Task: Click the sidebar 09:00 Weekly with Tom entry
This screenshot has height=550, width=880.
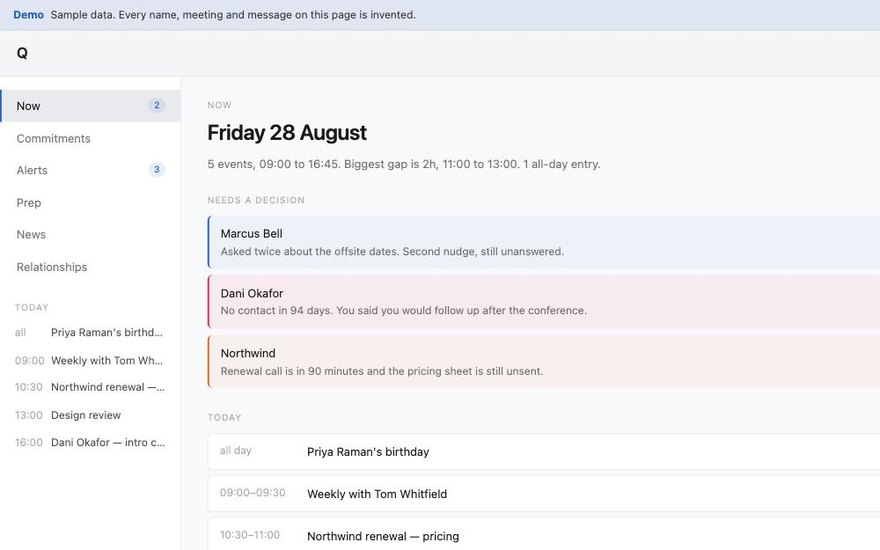Action: click(90, 360)
